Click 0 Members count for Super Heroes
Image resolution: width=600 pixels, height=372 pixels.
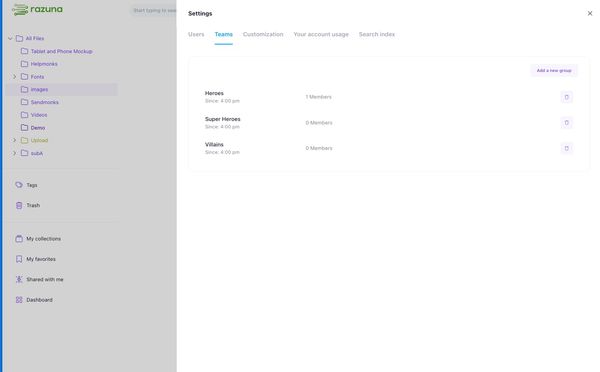319,123
